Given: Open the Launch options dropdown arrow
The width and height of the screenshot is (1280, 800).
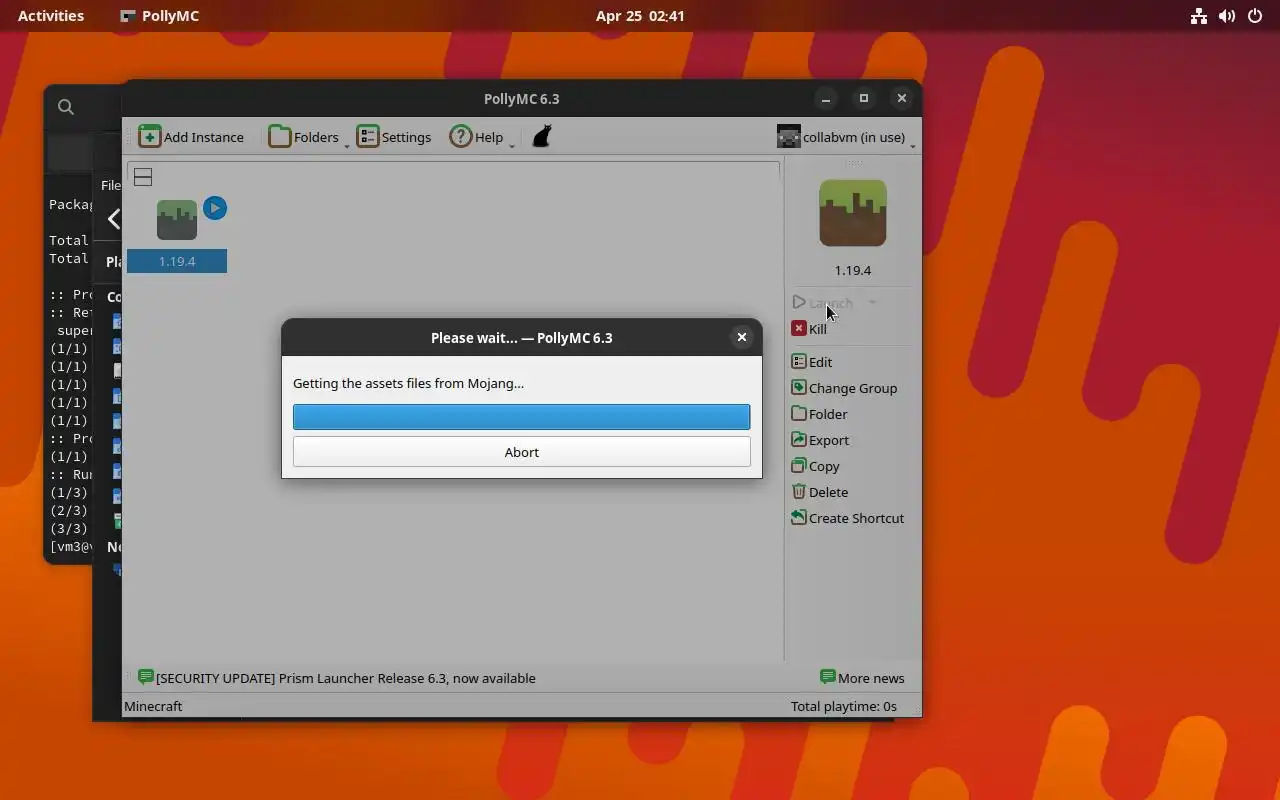Looking at the screenshot, I should 872,303.
